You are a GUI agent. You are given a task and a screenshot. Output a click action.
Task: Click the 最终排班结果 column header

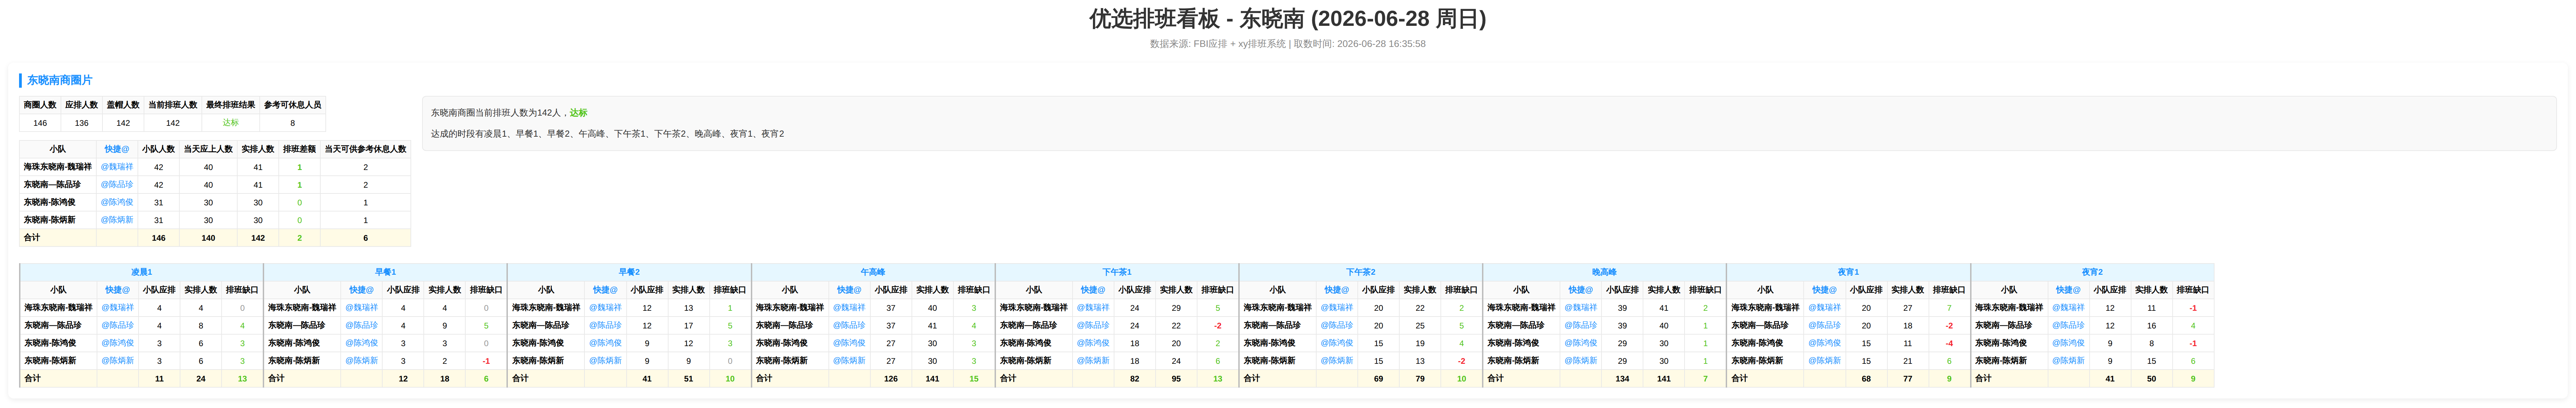coord(231,105)
